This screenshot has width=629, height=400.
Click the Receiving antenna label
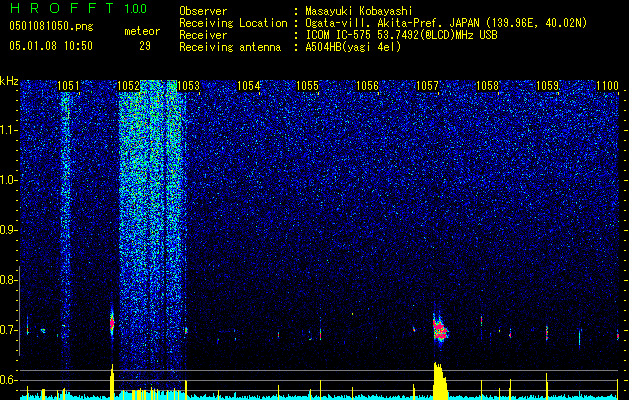tap(230, 47)
